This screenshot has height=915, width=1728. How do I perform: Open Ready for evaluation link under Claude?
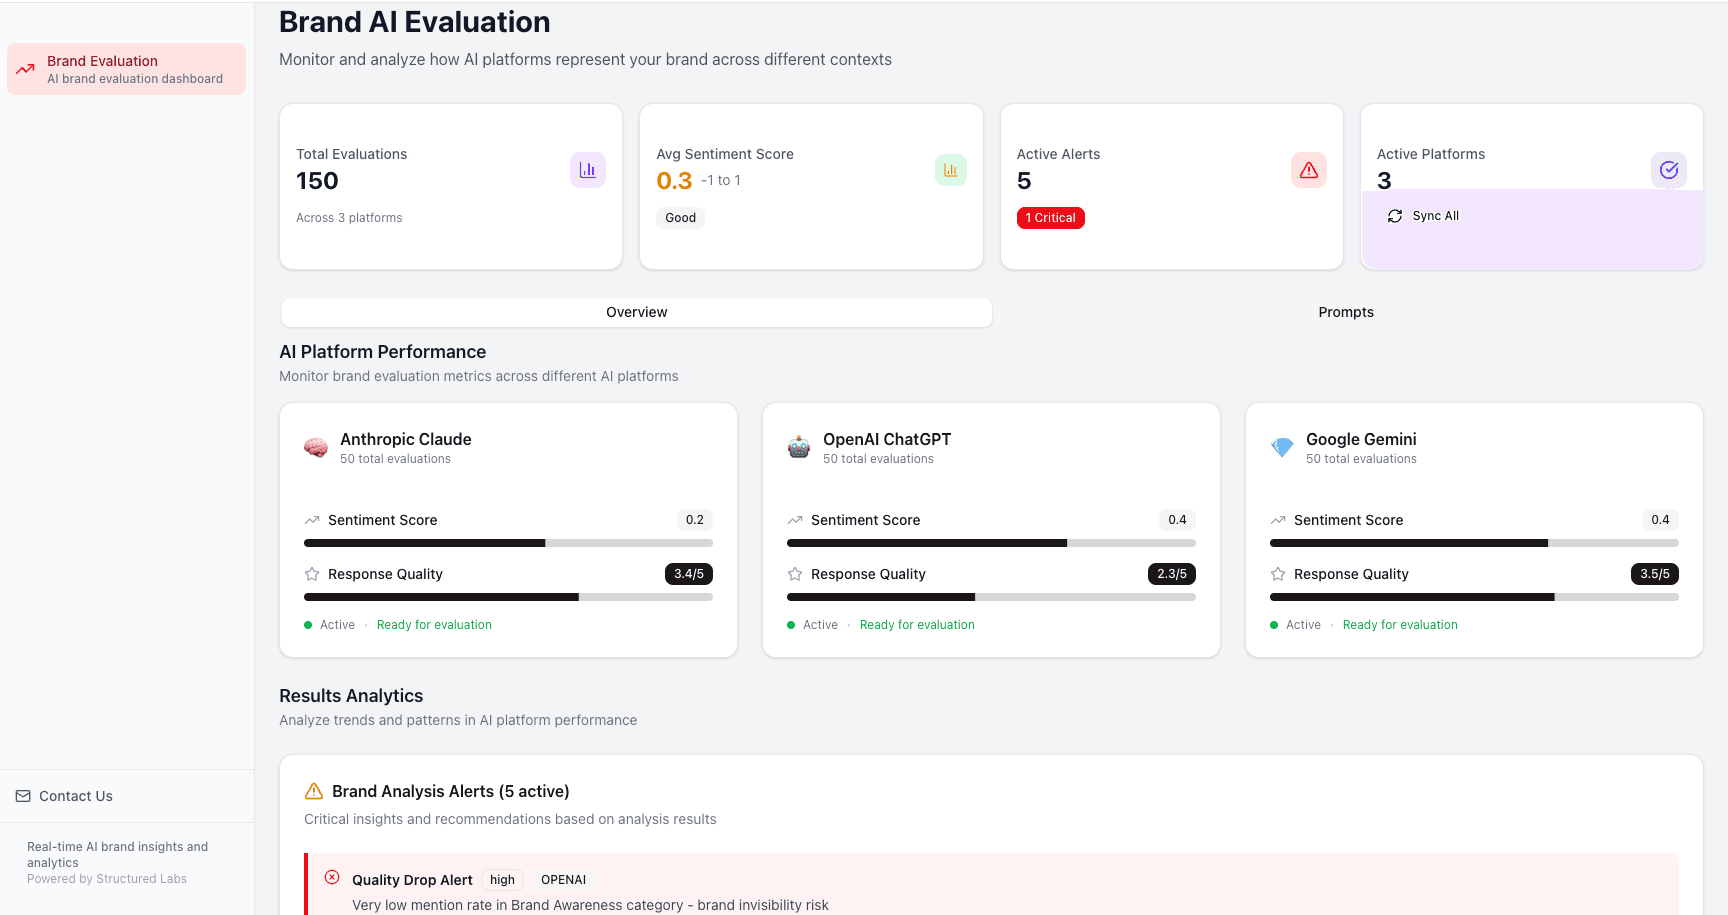(x=434, y=624)
